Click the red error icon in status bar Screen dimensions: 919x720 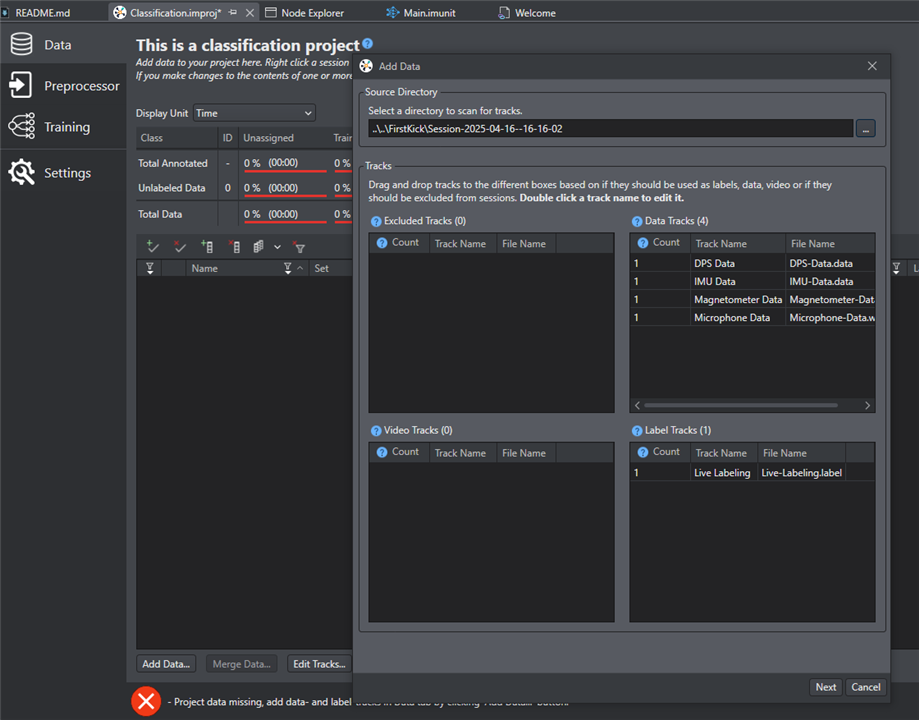coord(146,701)
